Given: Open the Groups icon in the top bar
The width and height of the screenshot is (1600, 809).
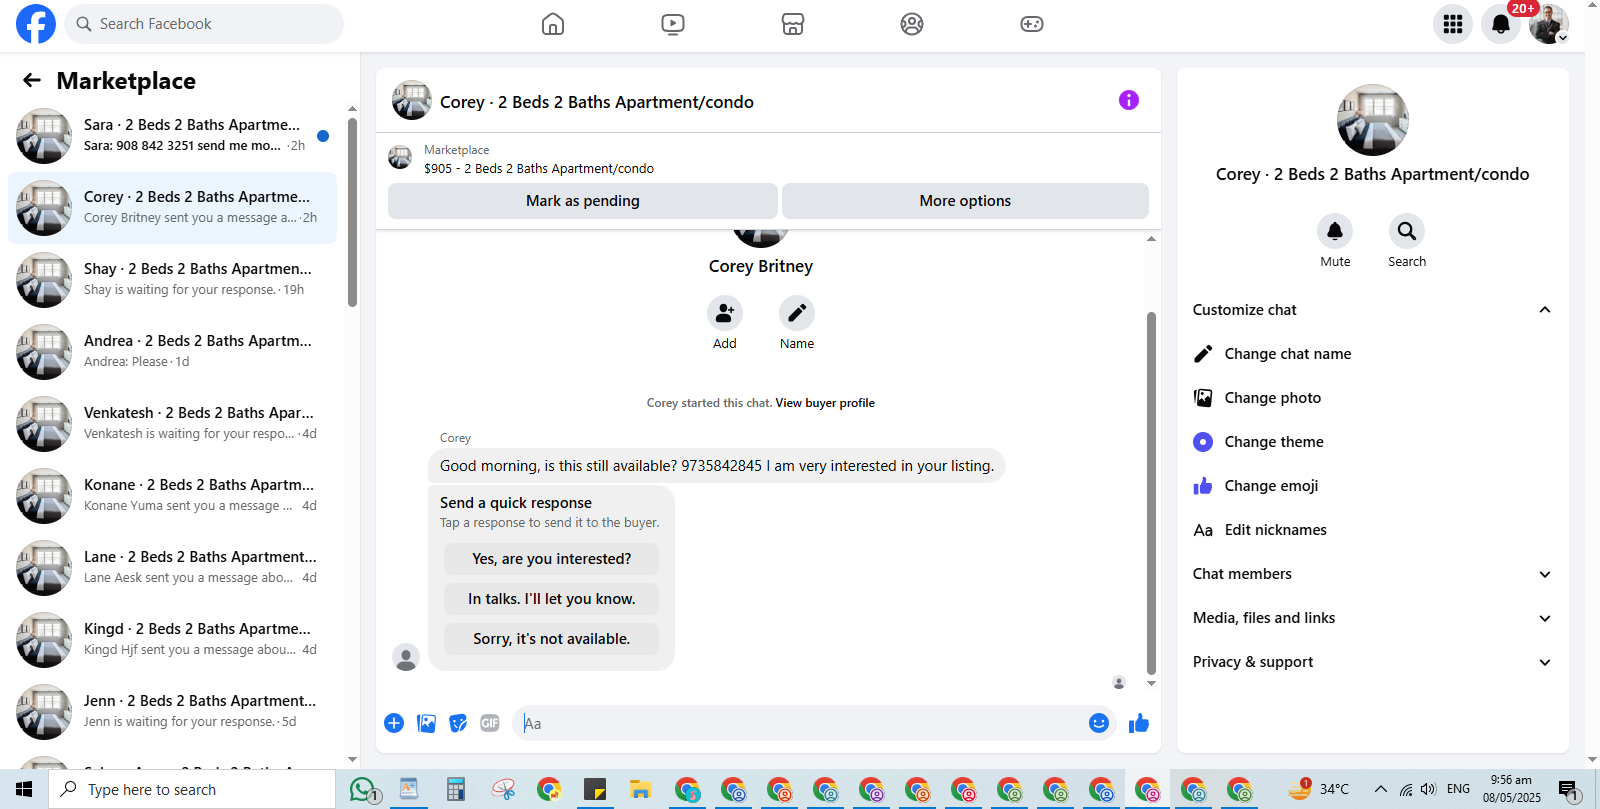Looking at the screenshot, I should pyautogui.click(x=912, y=24).
